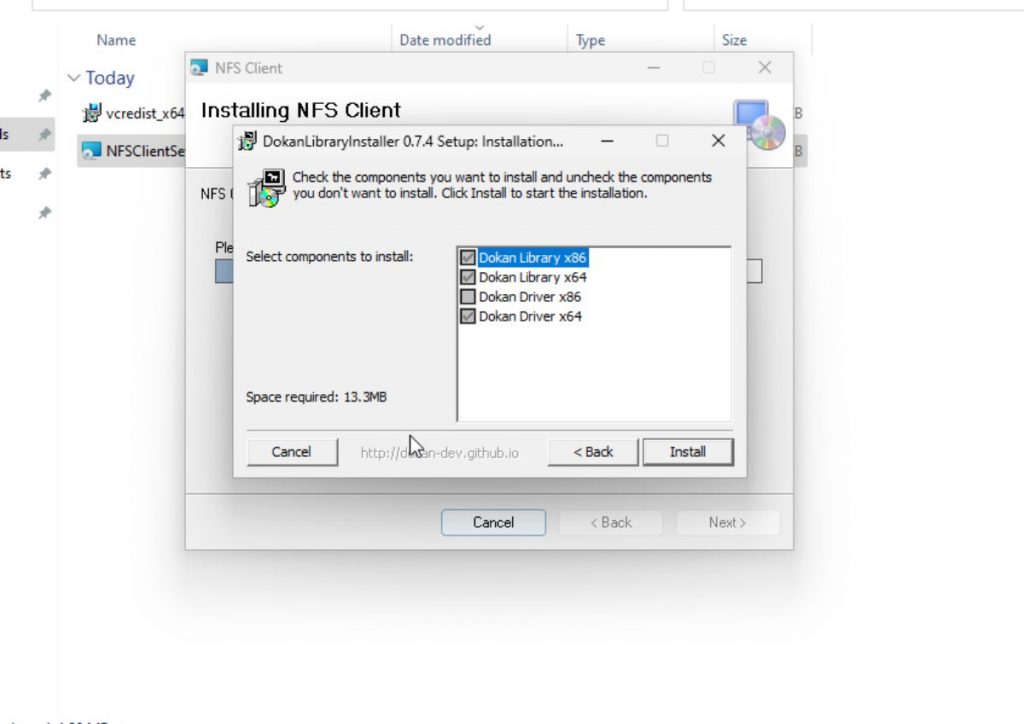
Task: Collapse the Today group chevron
Action: pos(74,78)
